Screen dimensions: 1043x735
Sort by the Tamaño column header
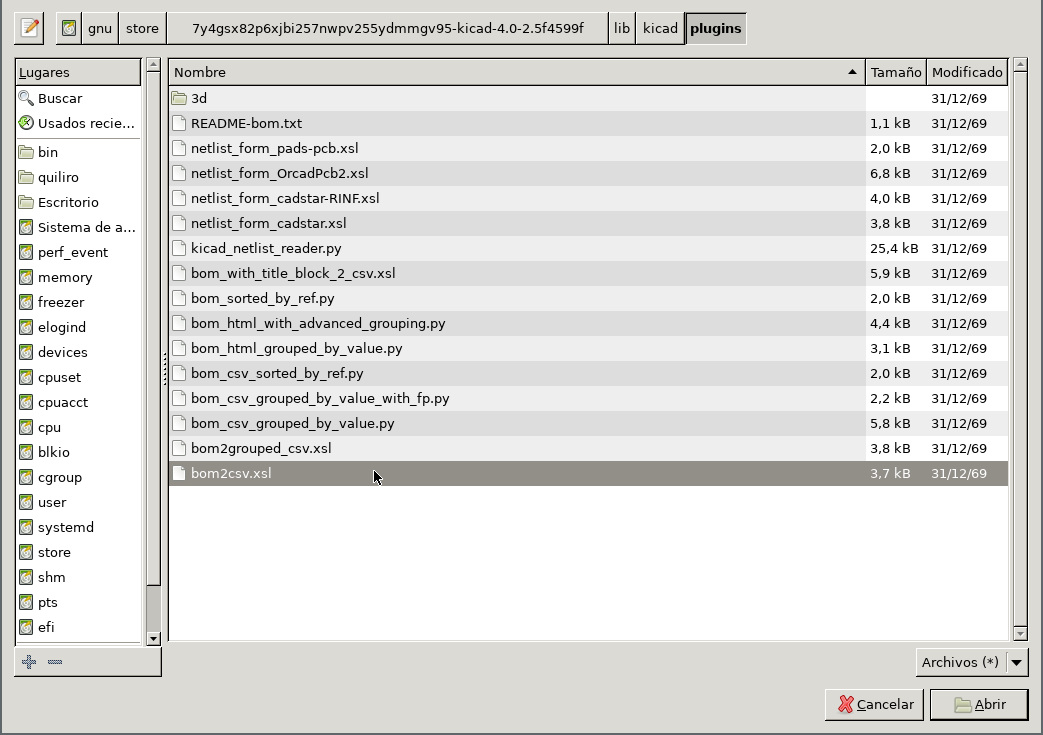[x=896, y=73]
